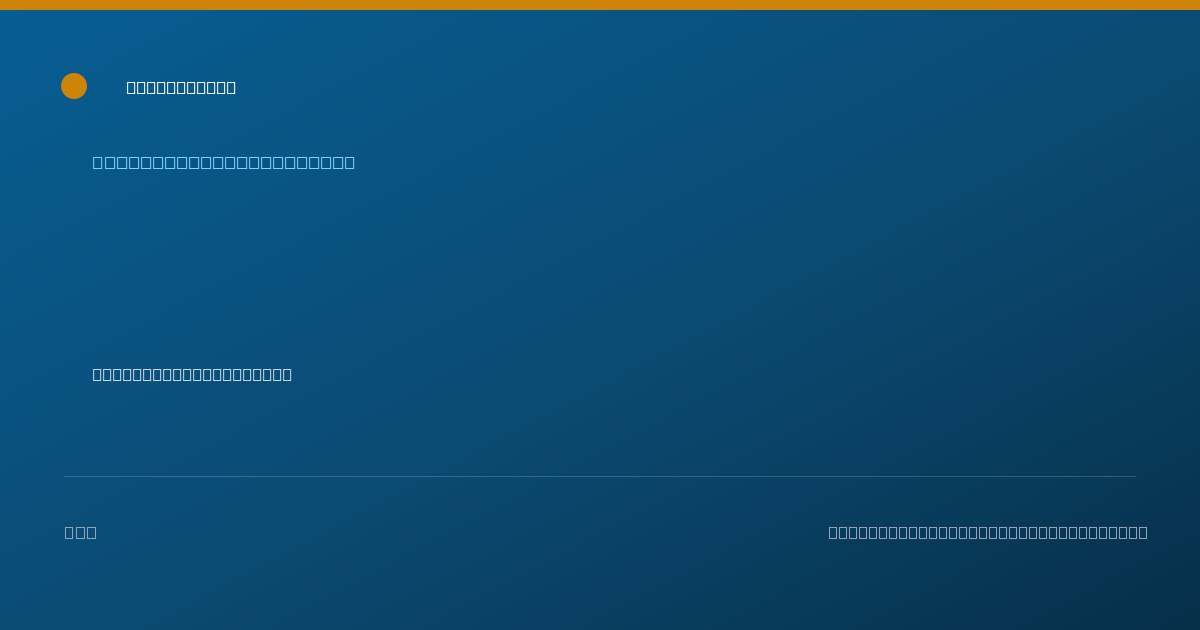Open the long footer text at bottom right
1200x630 pixels.
click(x=988, y=532)
